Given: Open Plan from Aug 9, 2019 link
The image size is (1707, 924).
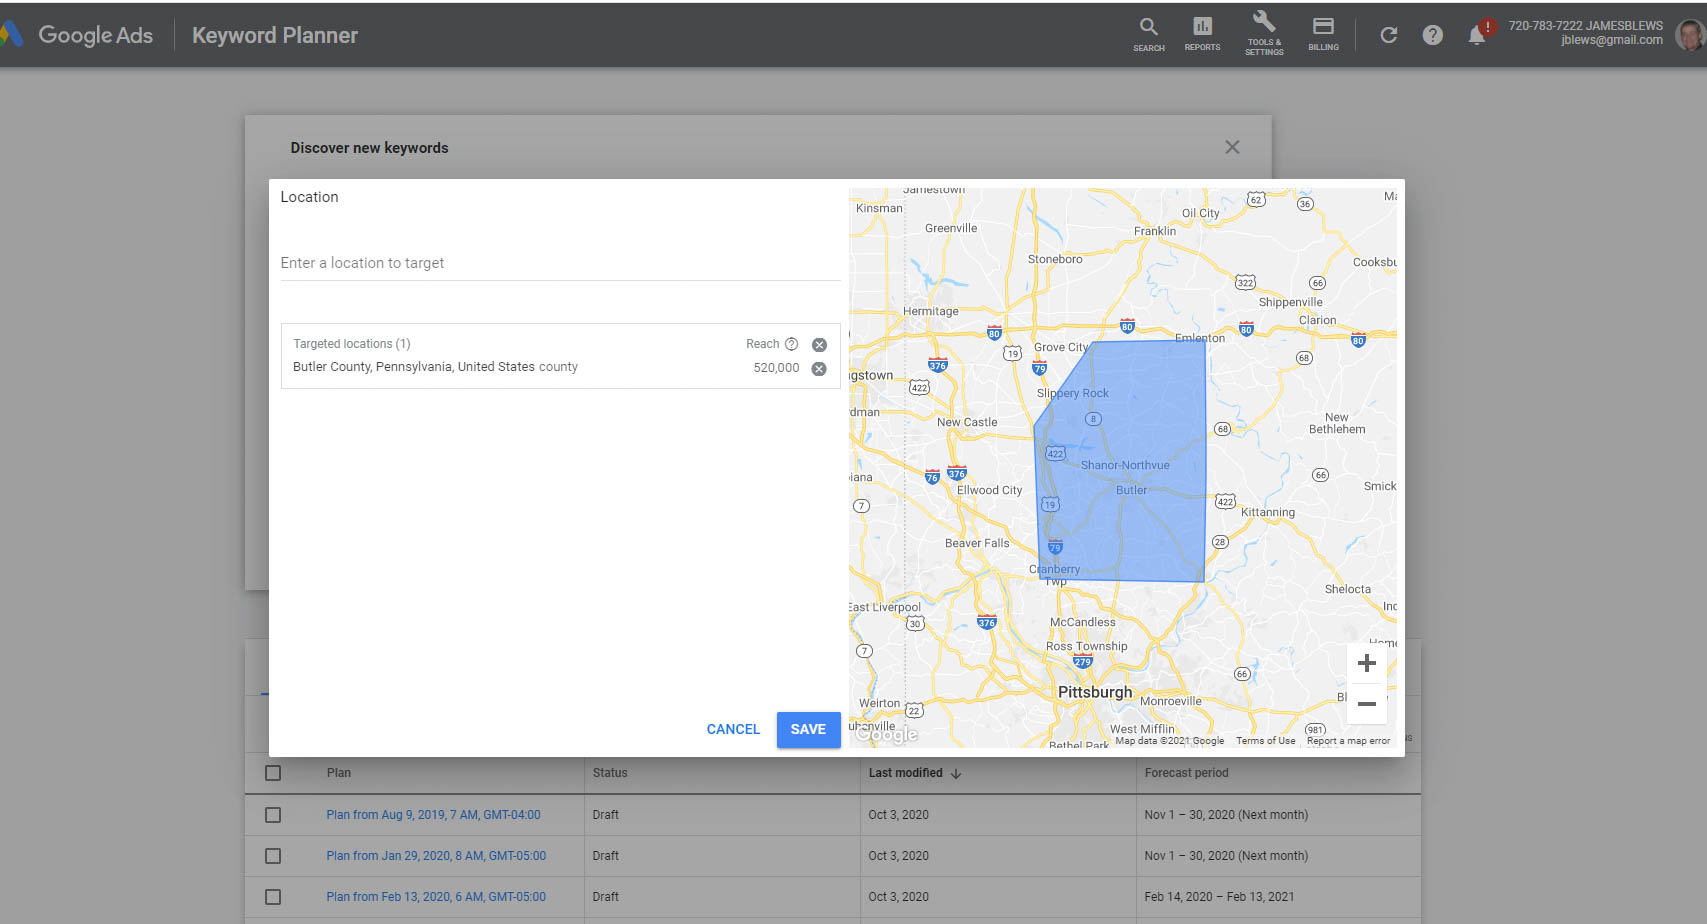Looking at the screenshot, I should (x=433, y=815).
